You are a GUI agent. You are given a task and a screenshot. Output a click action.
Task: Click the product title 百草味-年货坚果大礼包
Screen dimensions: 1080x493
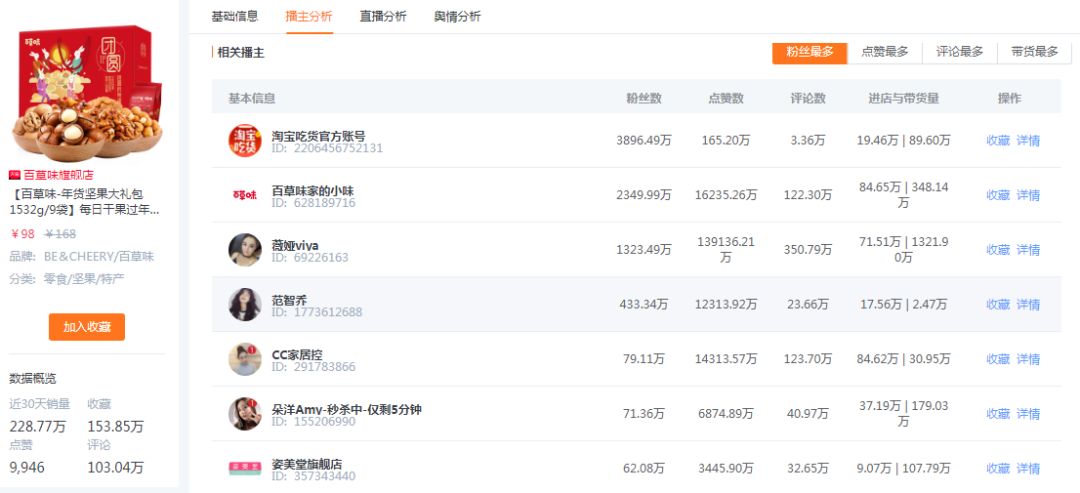85,202
